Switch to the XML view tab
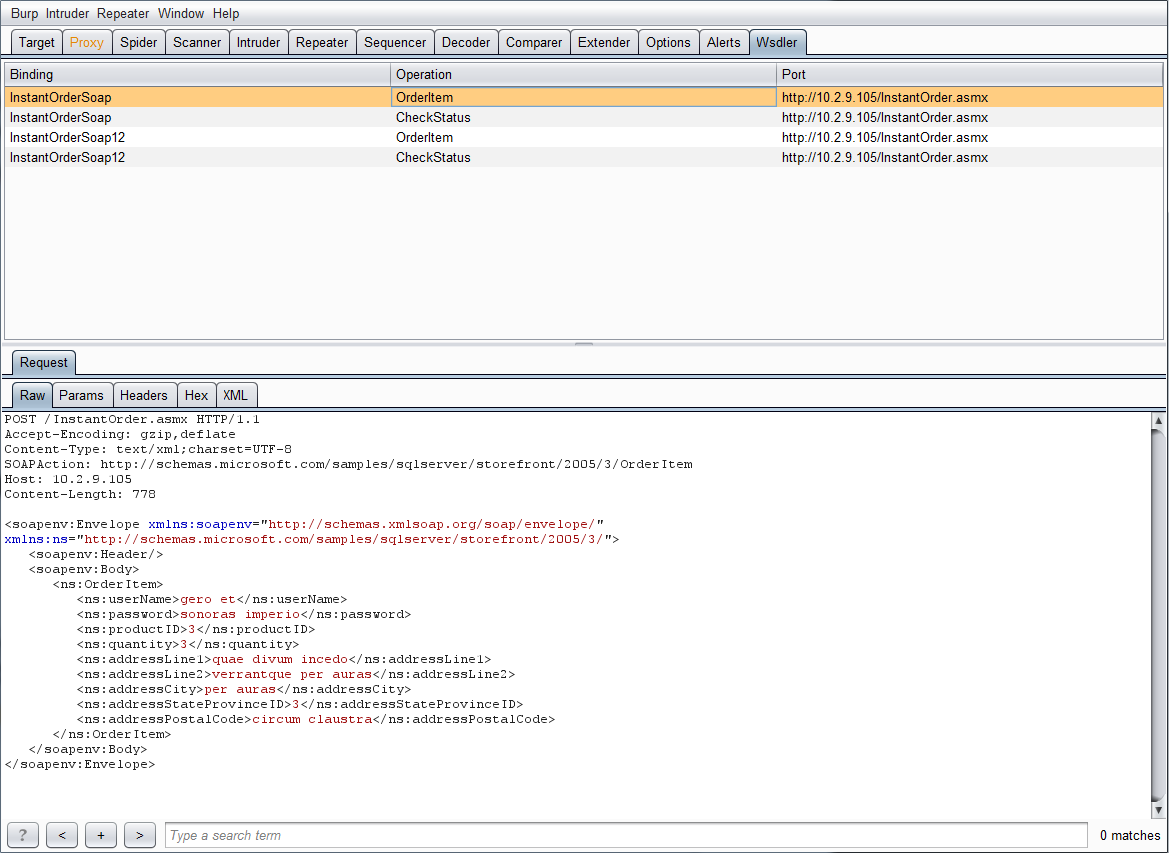 click(x=236, y=395)
